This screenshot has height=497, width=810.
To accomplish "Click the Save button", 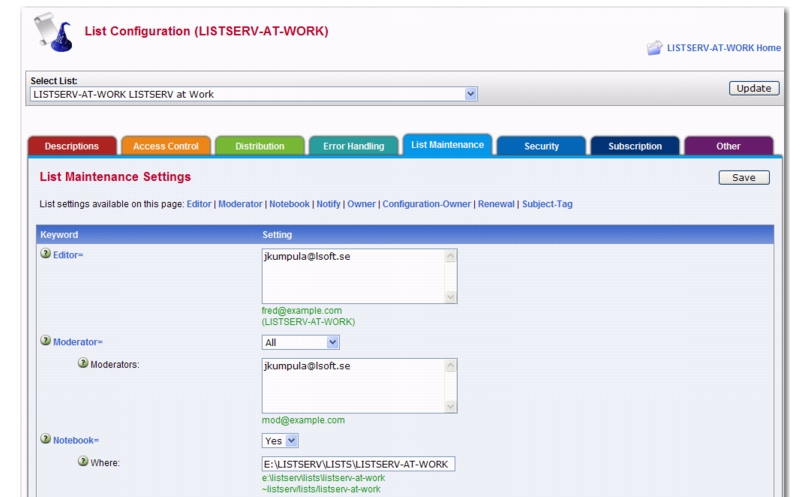I will click(744, 178).
